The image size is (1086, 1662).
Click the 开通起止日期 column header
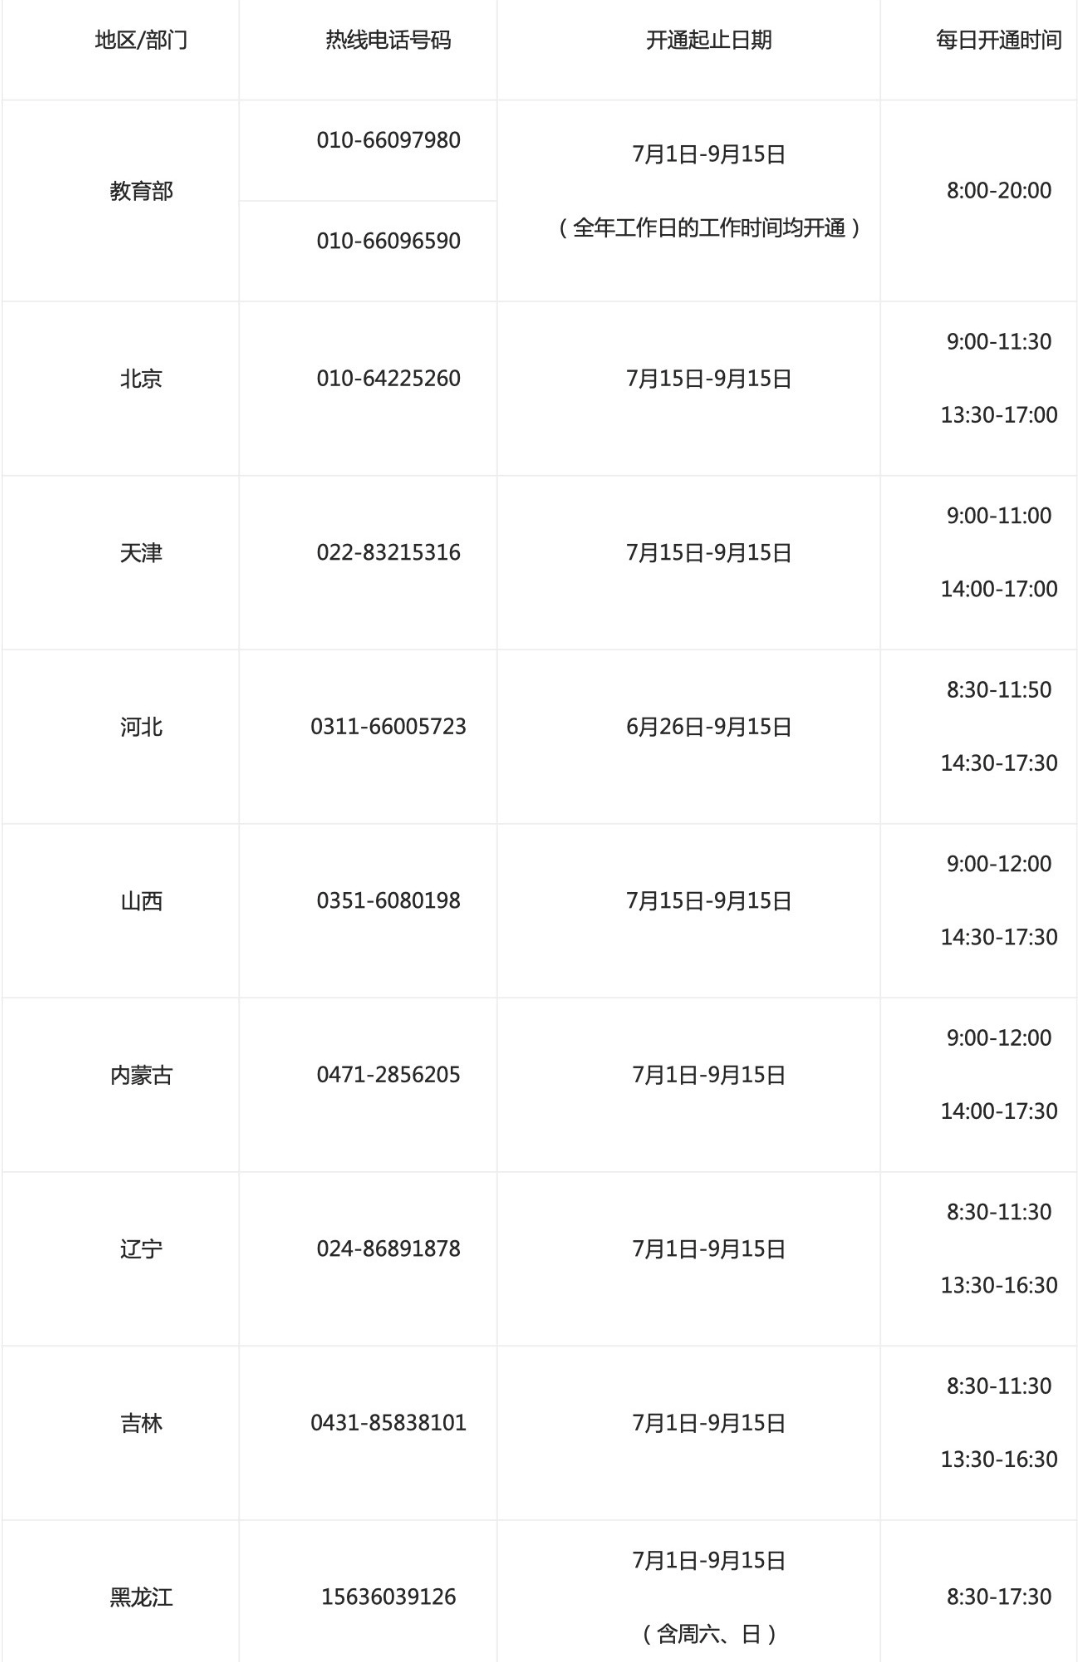pyautogui.click(x=709, y=41)
